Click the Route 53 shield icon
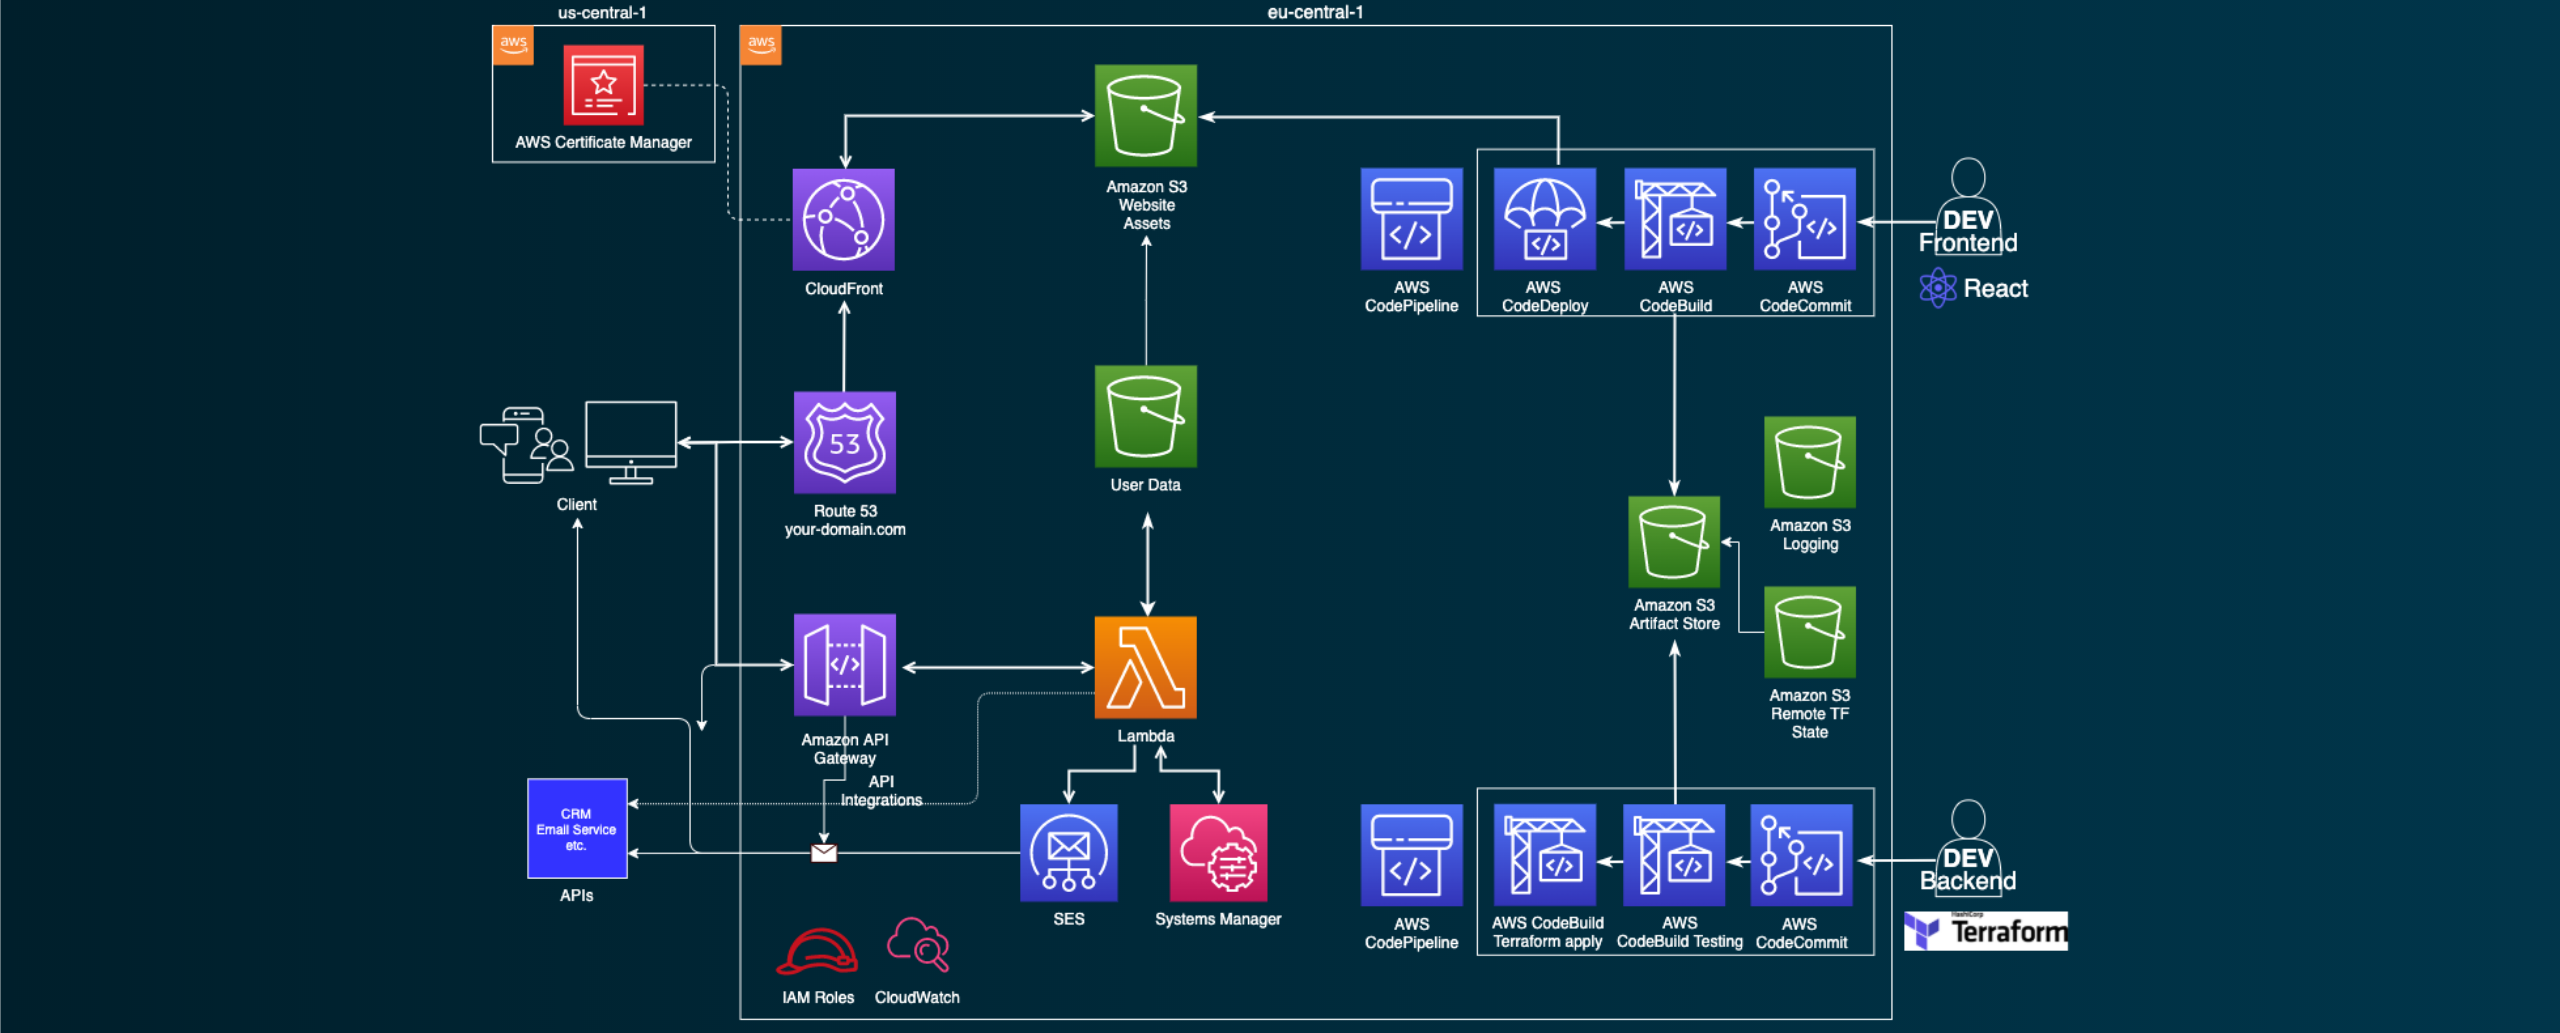 (x=844, y=442)
